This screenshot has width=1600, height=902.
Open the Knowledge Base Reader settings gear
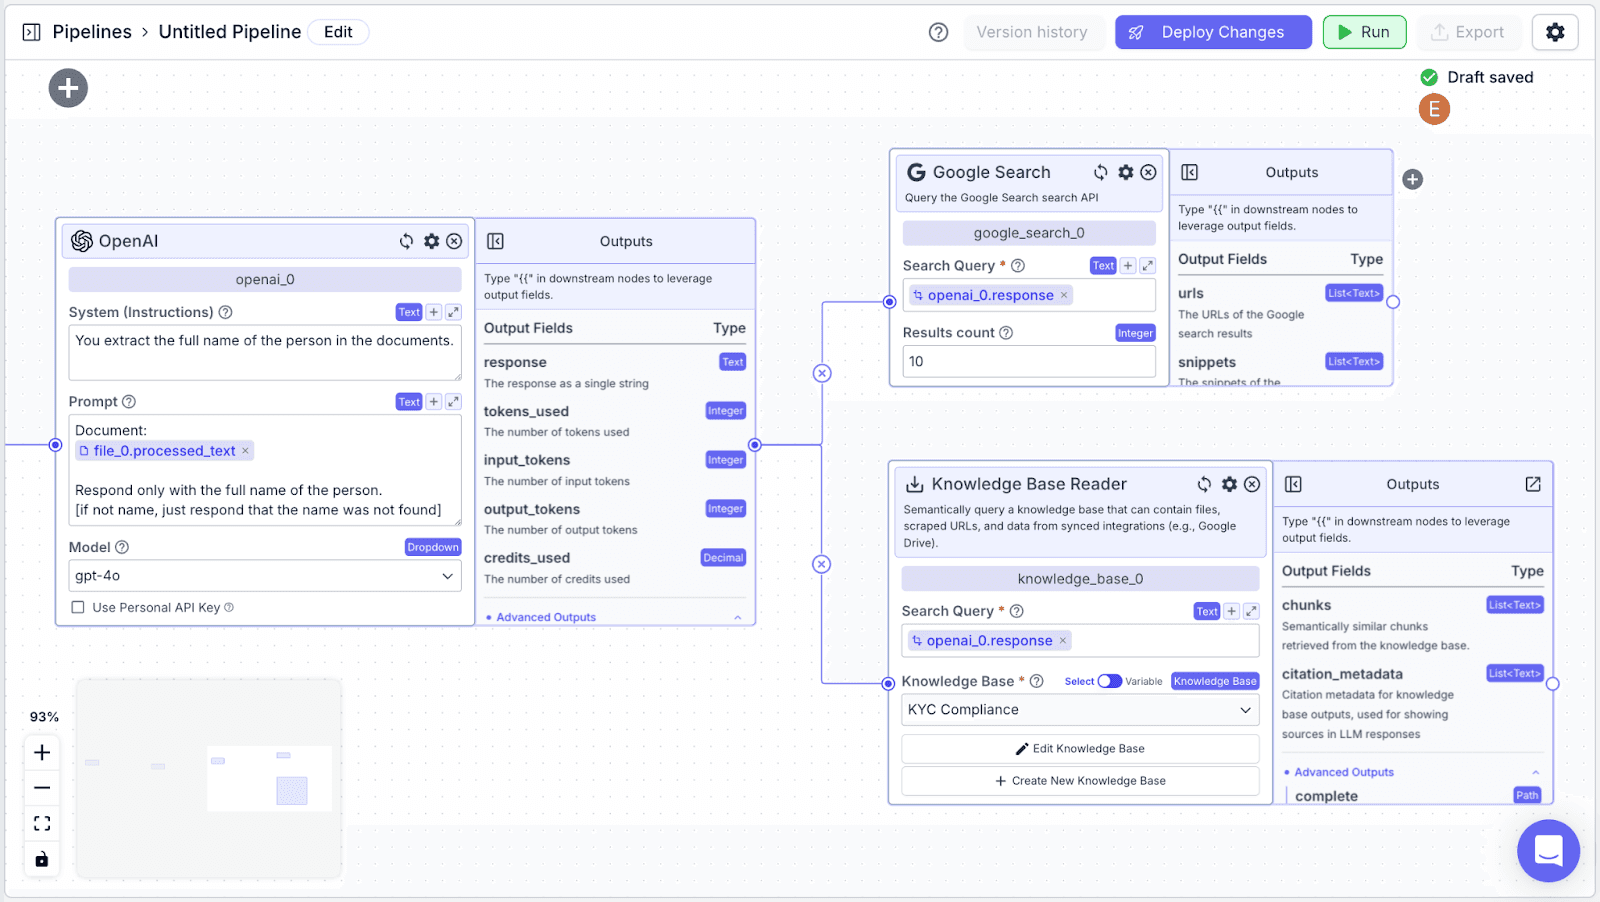point(1229,484)
